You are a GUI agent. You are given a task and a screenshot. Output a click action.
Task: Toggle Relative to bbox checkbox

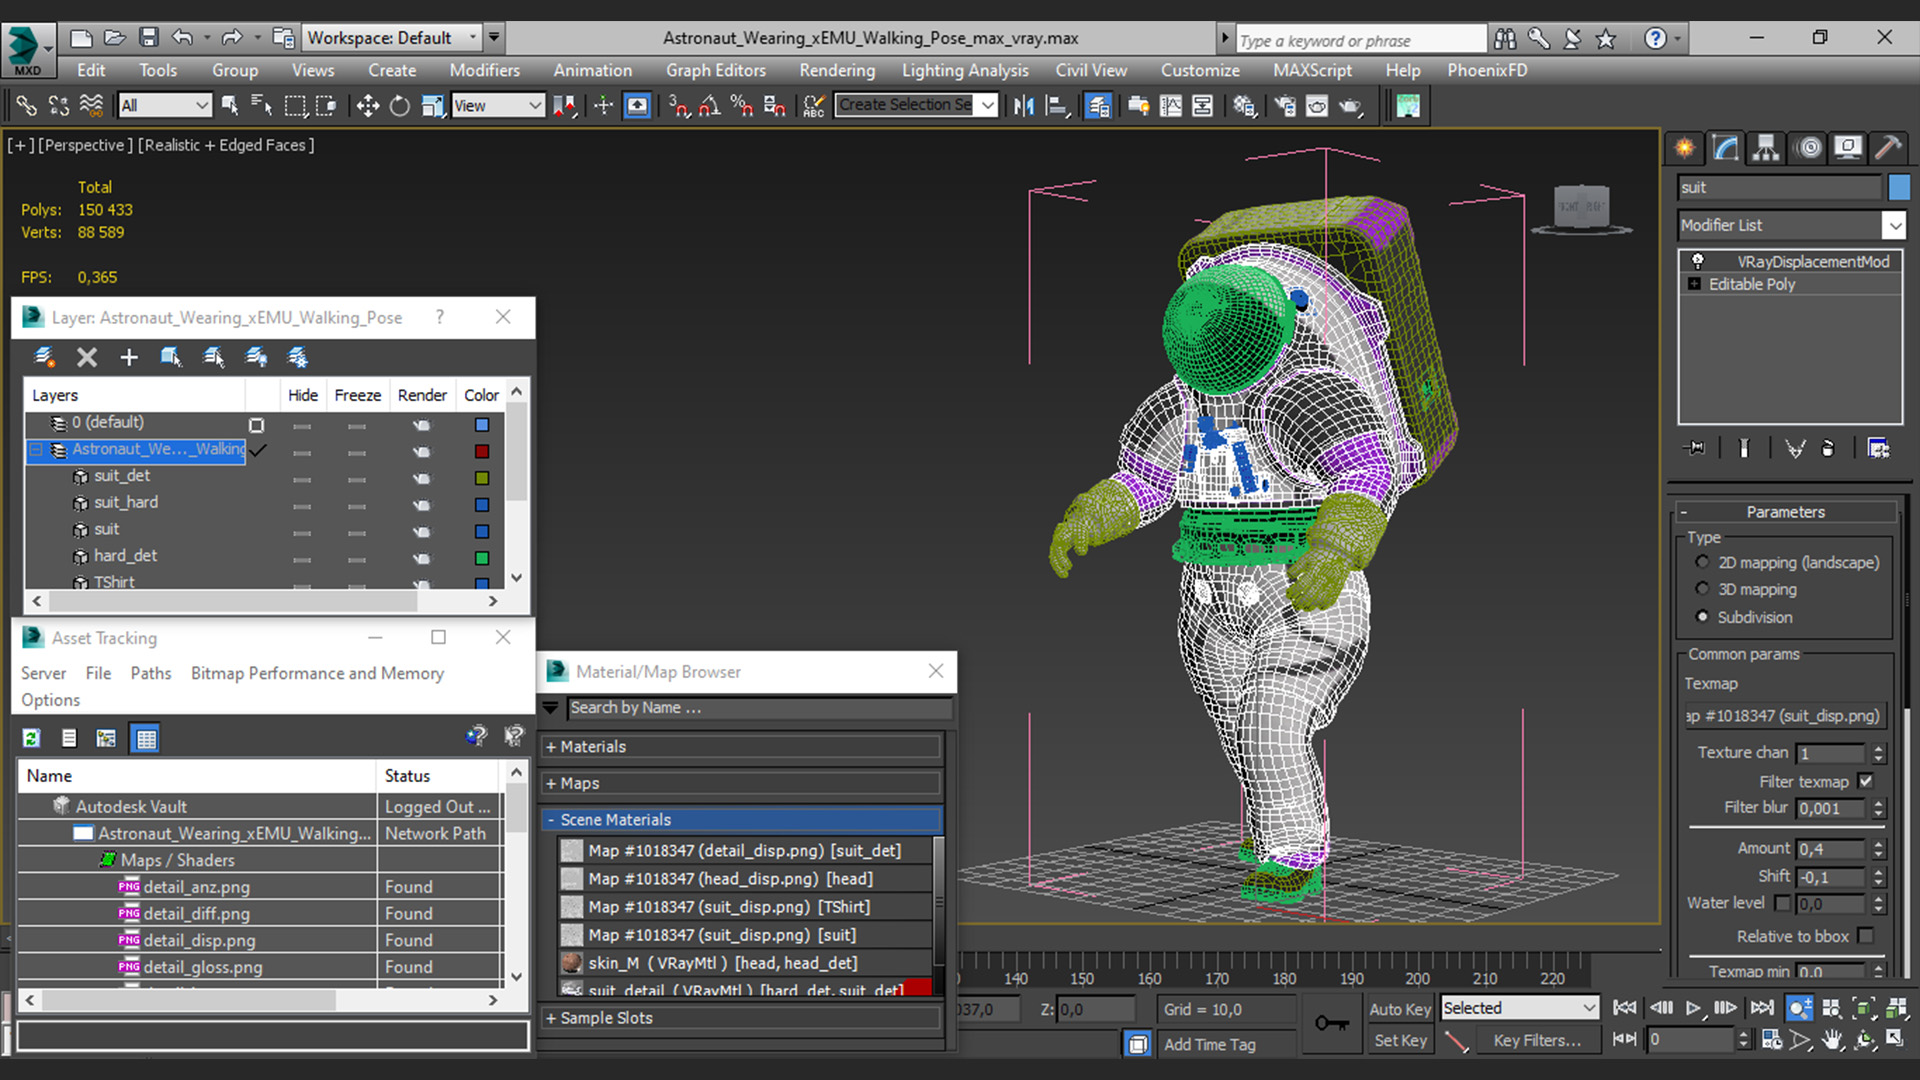pyautogui.click(x=1866, y=936)
